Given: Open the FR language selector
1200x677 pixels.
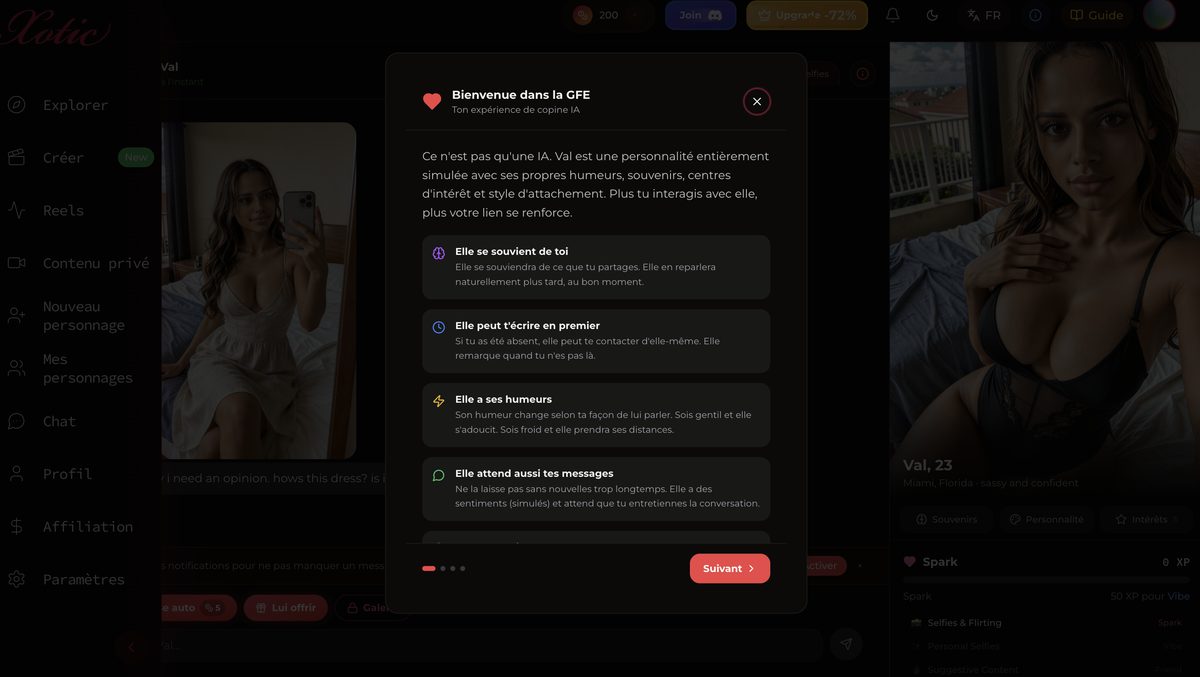Looking at the screenshot, I should point(984,15).
